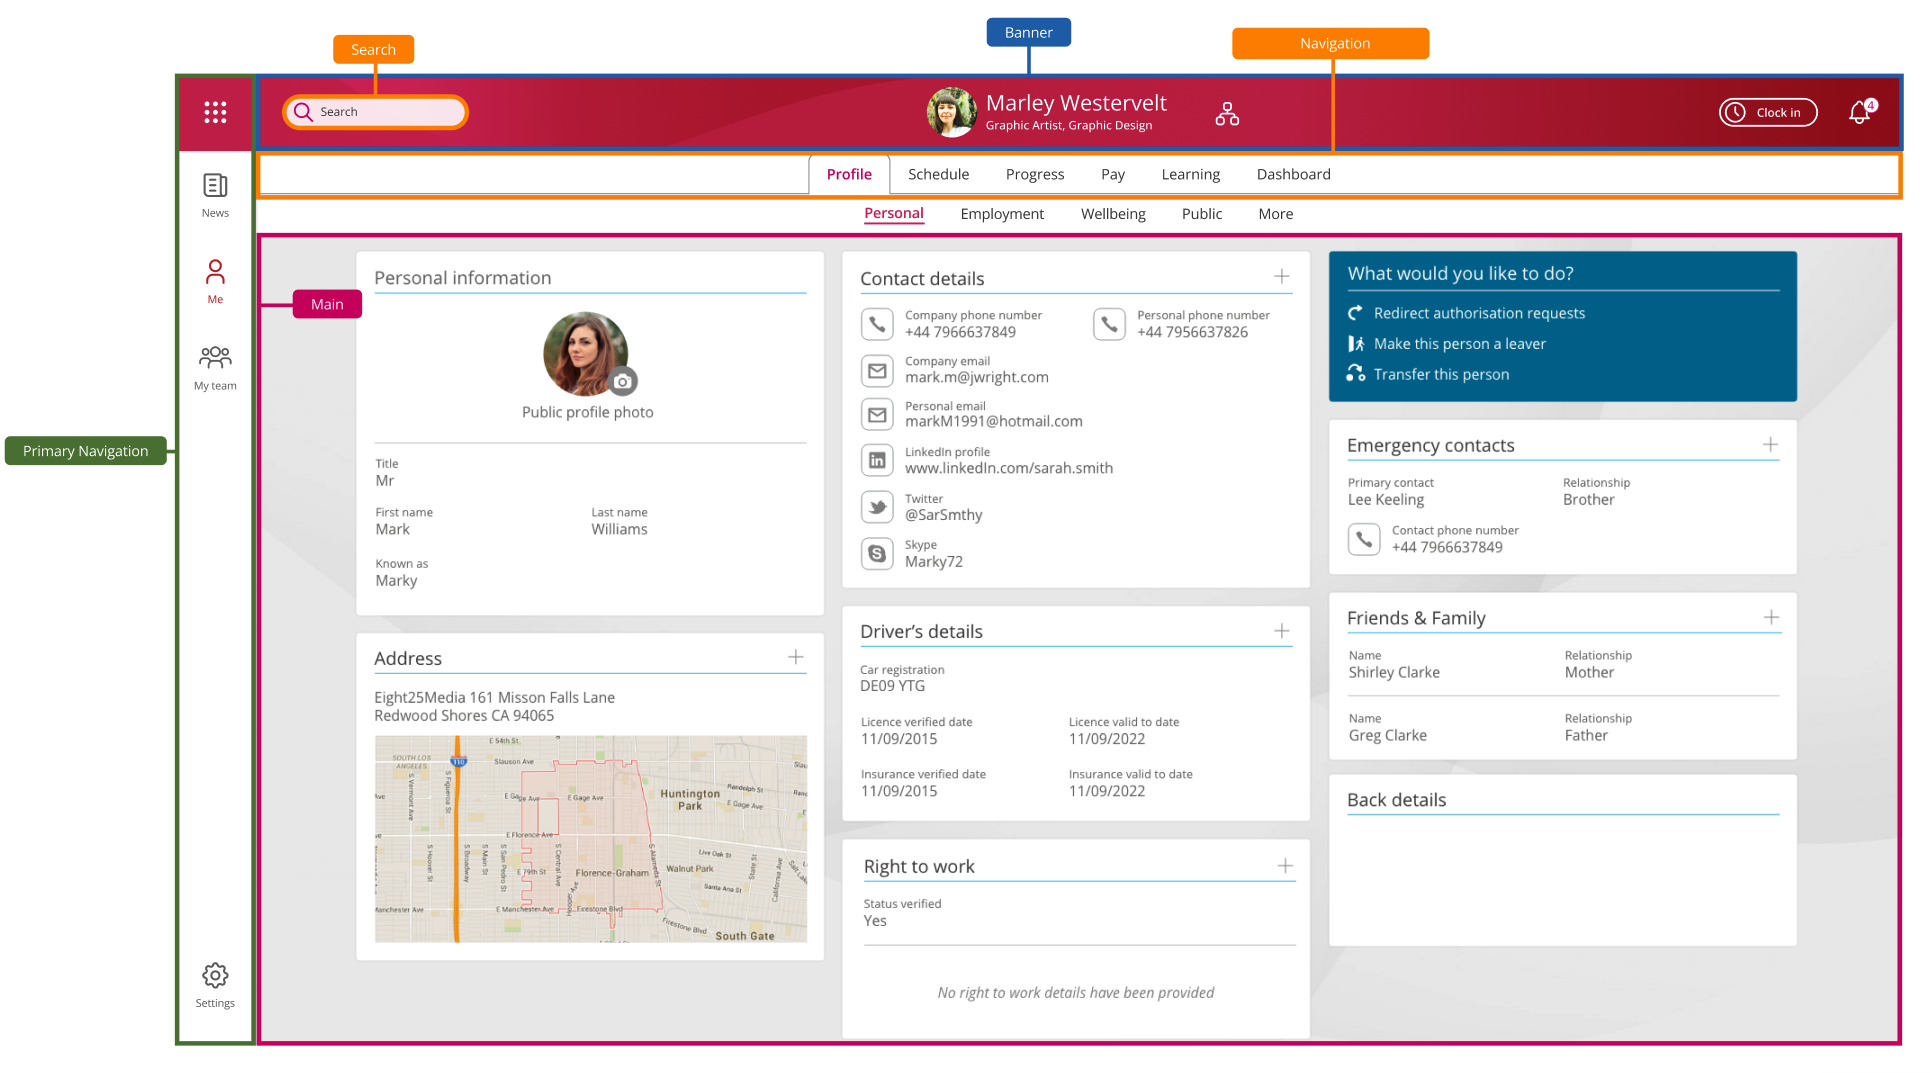1930x1073 pixels.
Task: Click Redirect authorisation requests link
Action: click(x=1479, y=313)
